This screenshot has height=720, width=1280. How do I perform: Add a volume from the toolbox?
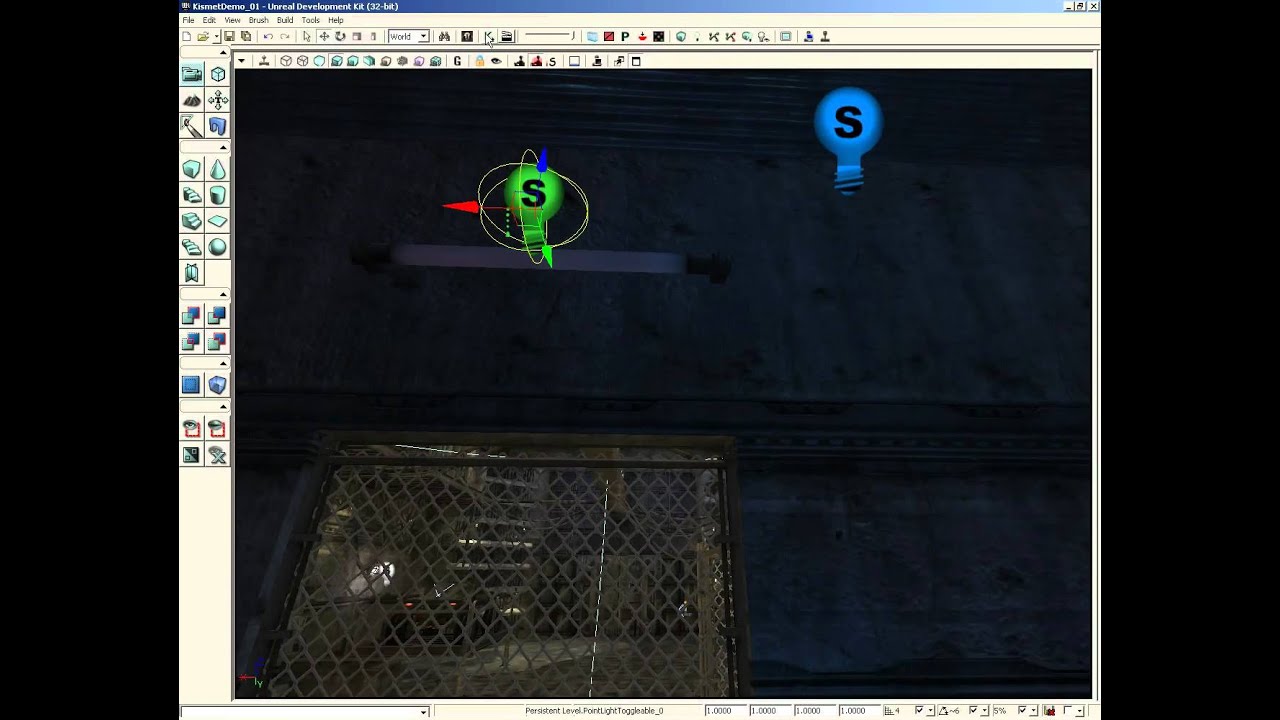pos(217,386)
